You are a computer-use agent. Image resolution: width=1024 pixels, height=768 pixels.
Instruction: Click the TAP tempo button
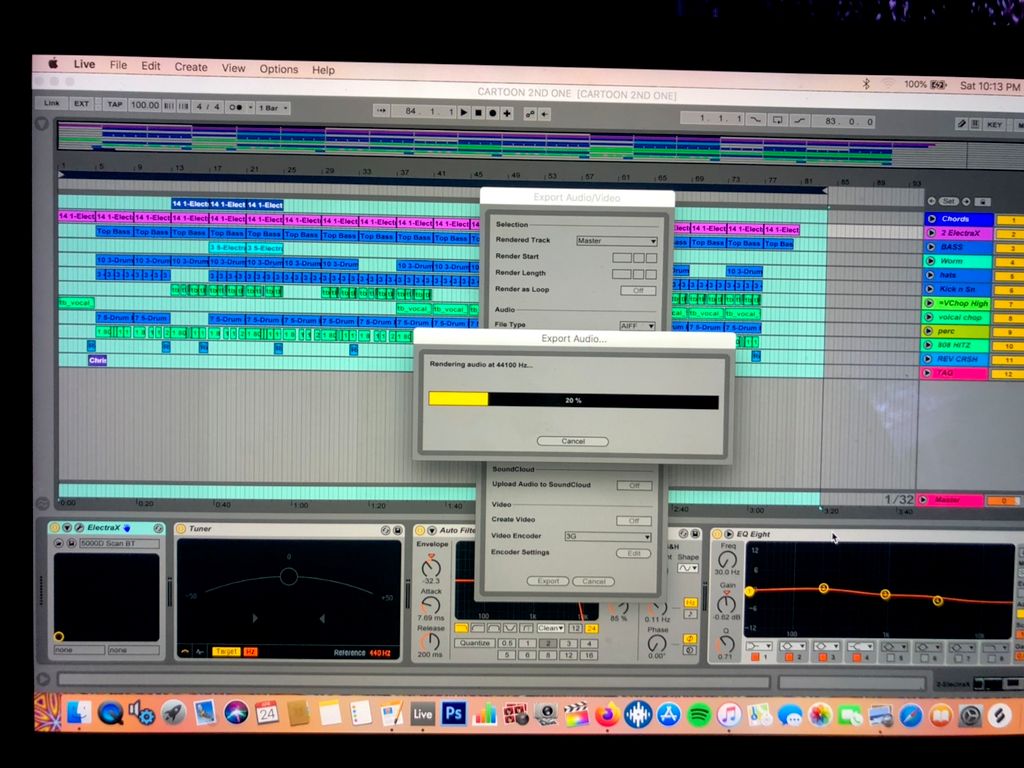click(114, 104)
